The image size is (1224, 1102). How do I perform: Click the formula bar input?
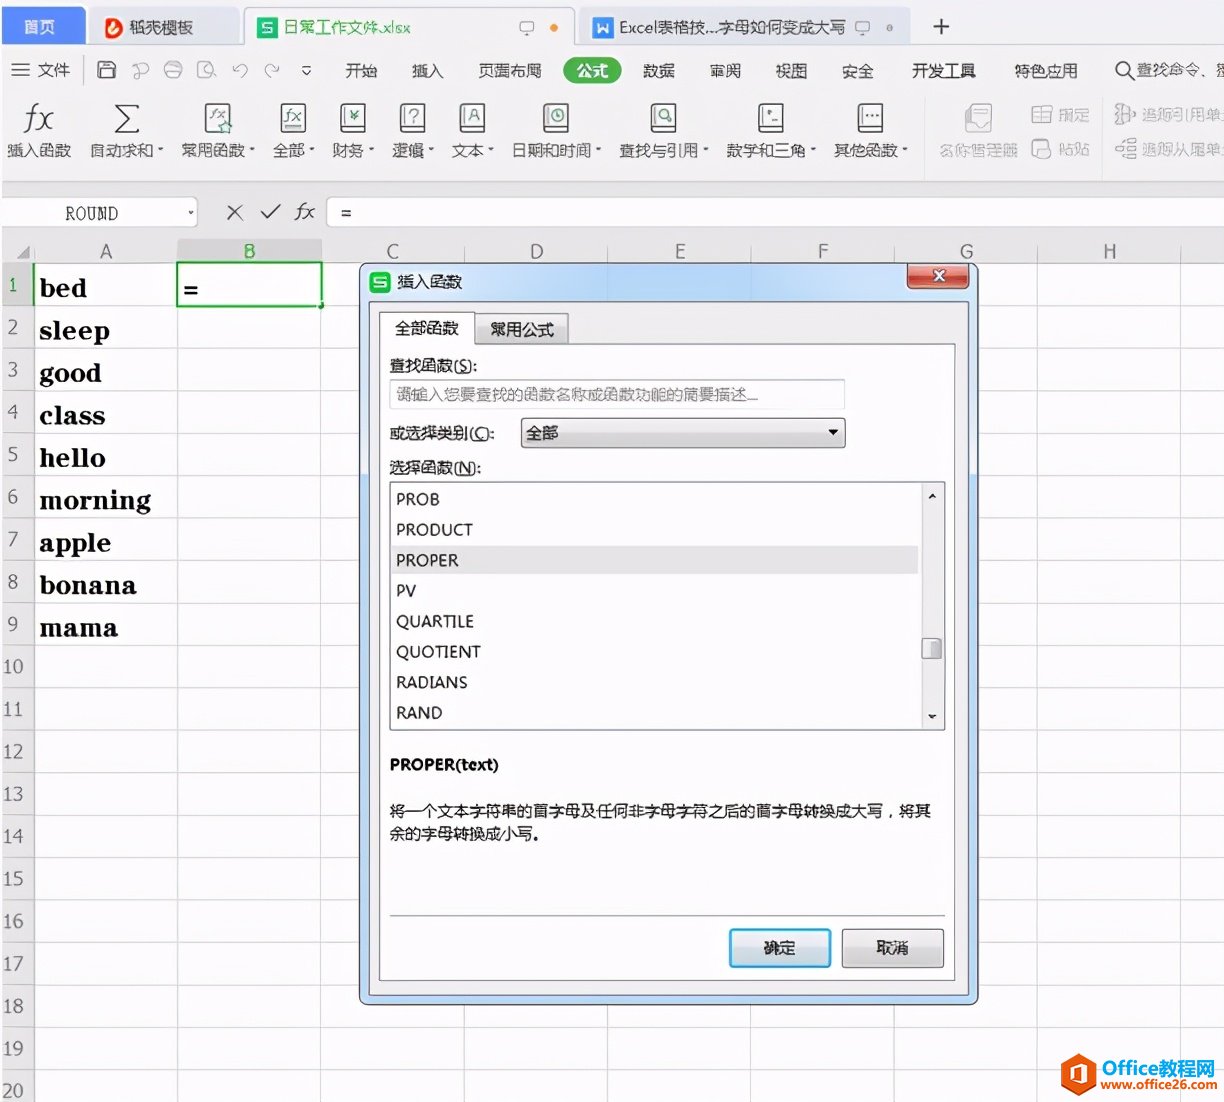tap(777, 212)
